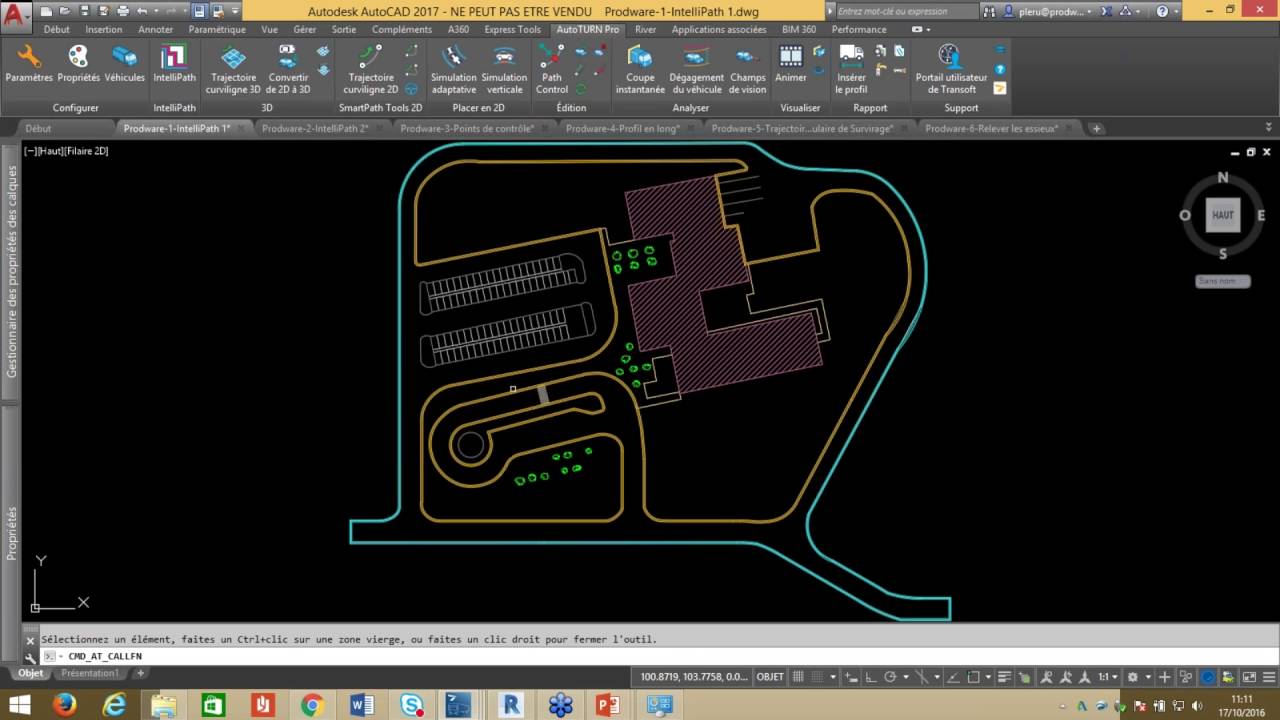Toggle ortho mode in status bar
The width and height of the screenshot is (1280, 720).
[x=871, y=677]
